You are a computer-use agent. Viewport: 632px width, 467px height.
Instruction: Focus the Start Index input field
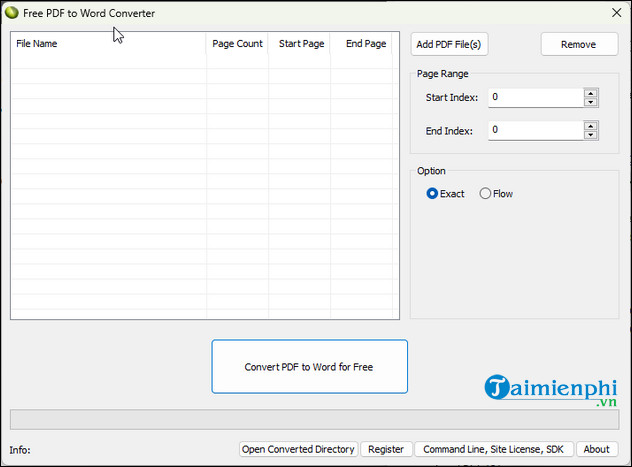pos(536,98)
